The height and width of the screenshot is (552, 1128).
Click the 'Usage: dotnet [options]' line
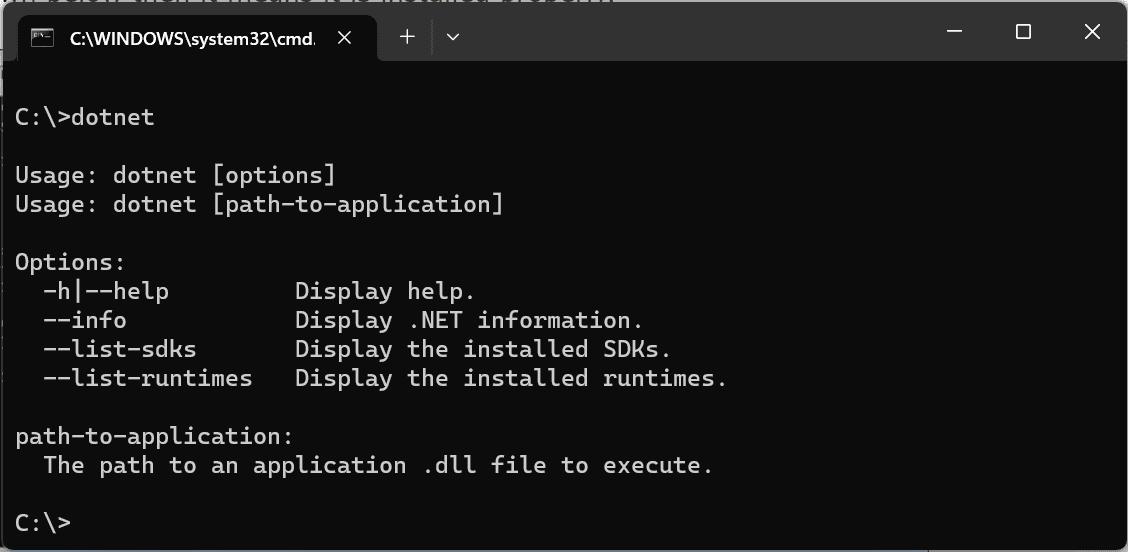(175, 175)
